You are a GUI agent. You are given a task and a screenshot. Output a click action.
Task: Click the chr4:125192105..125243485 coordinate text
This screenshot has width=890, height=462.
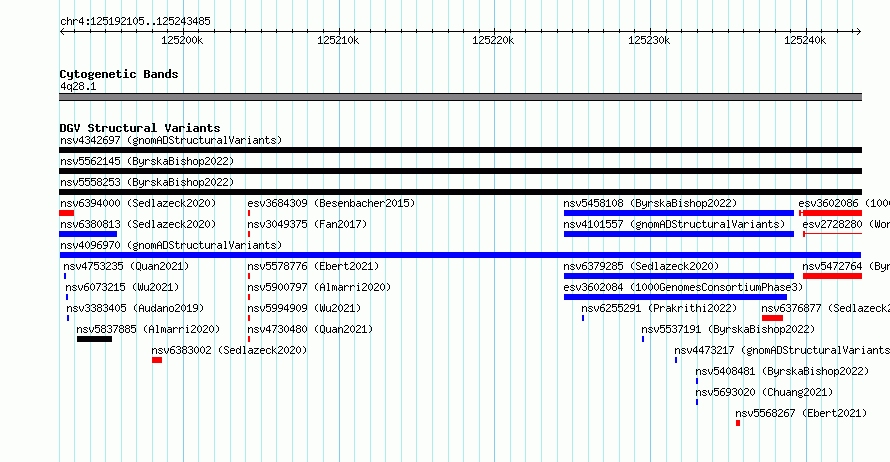[x=135, y=21]
